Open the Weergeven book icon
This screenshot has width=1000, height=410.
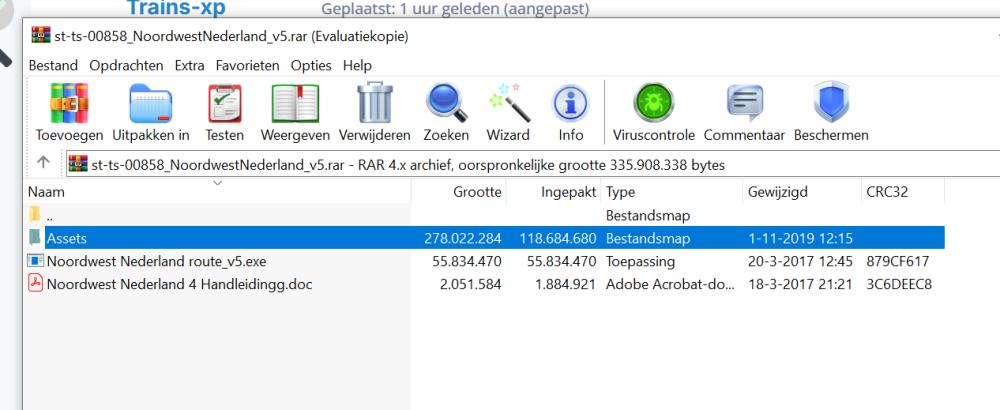pos(295,103)
